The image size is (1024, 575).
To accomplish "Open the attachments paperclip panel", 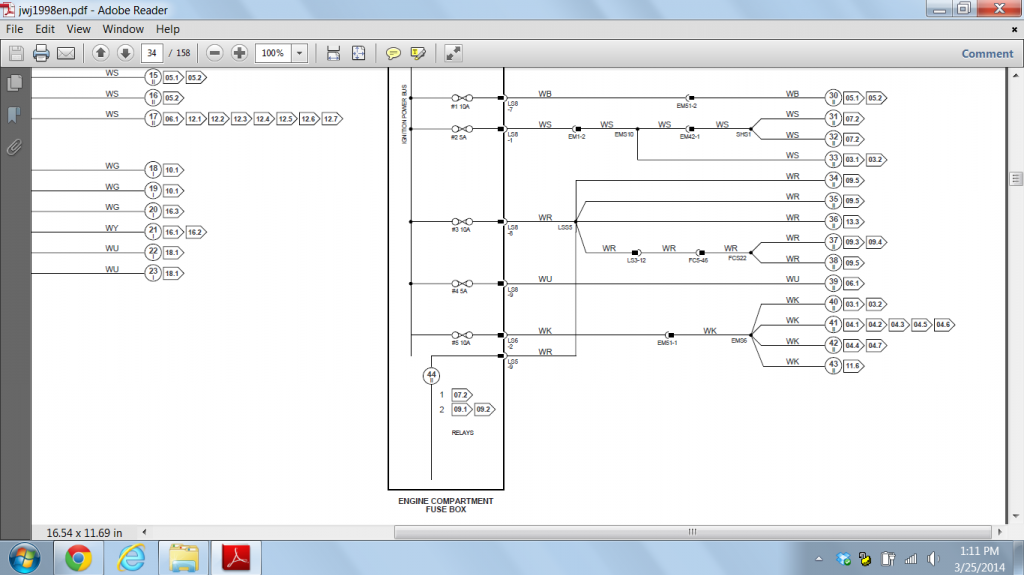I will 14,147.
